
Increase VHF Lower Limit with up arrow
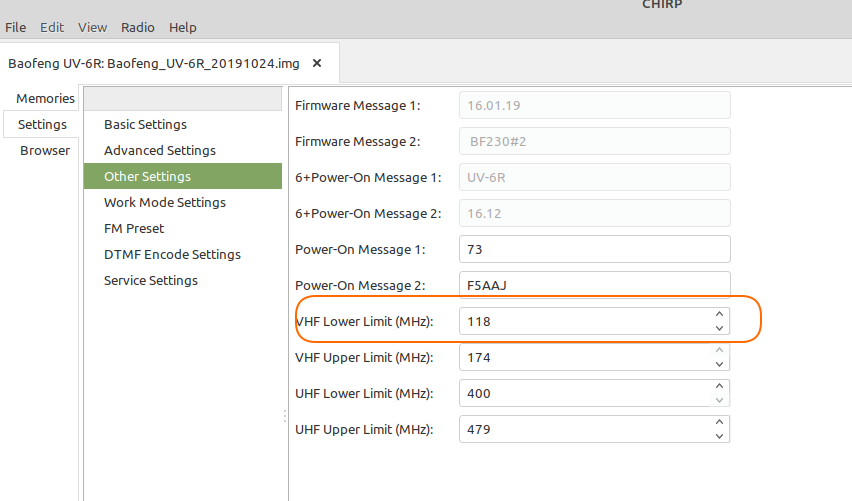[x=719, y=314]
